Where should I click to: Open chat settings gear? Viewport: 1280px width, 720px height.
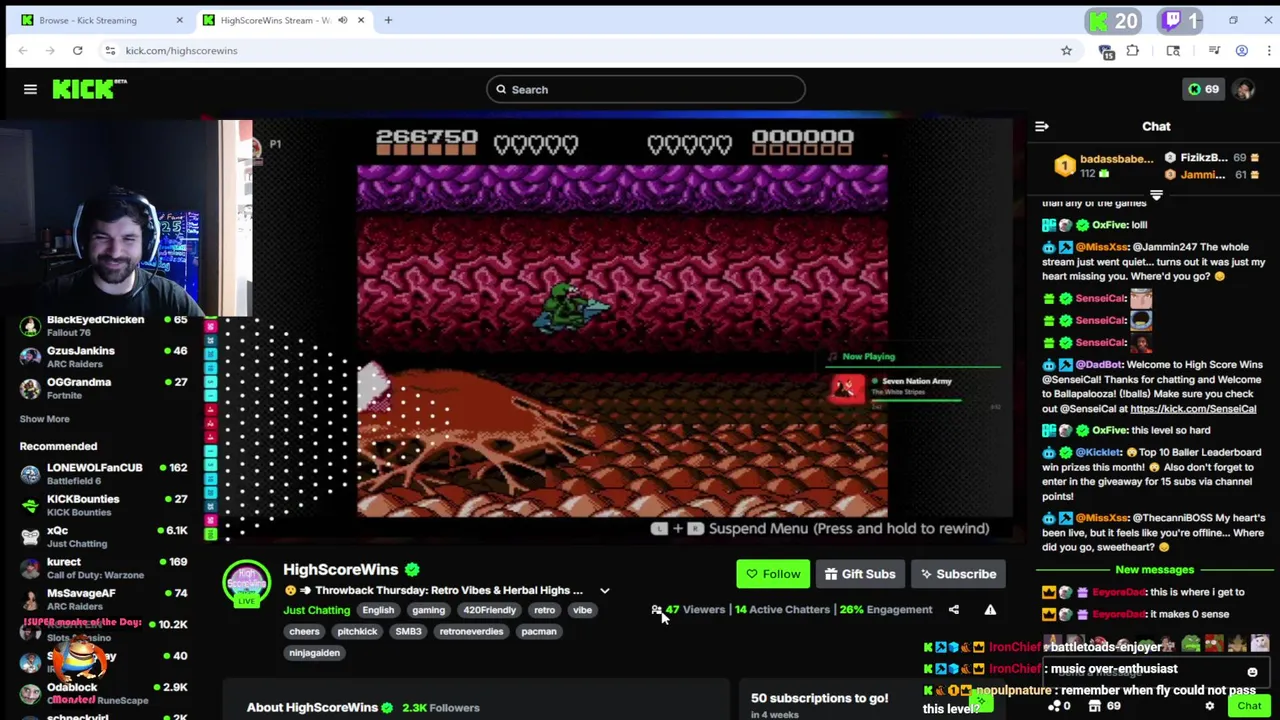(x=1209, y=706)
